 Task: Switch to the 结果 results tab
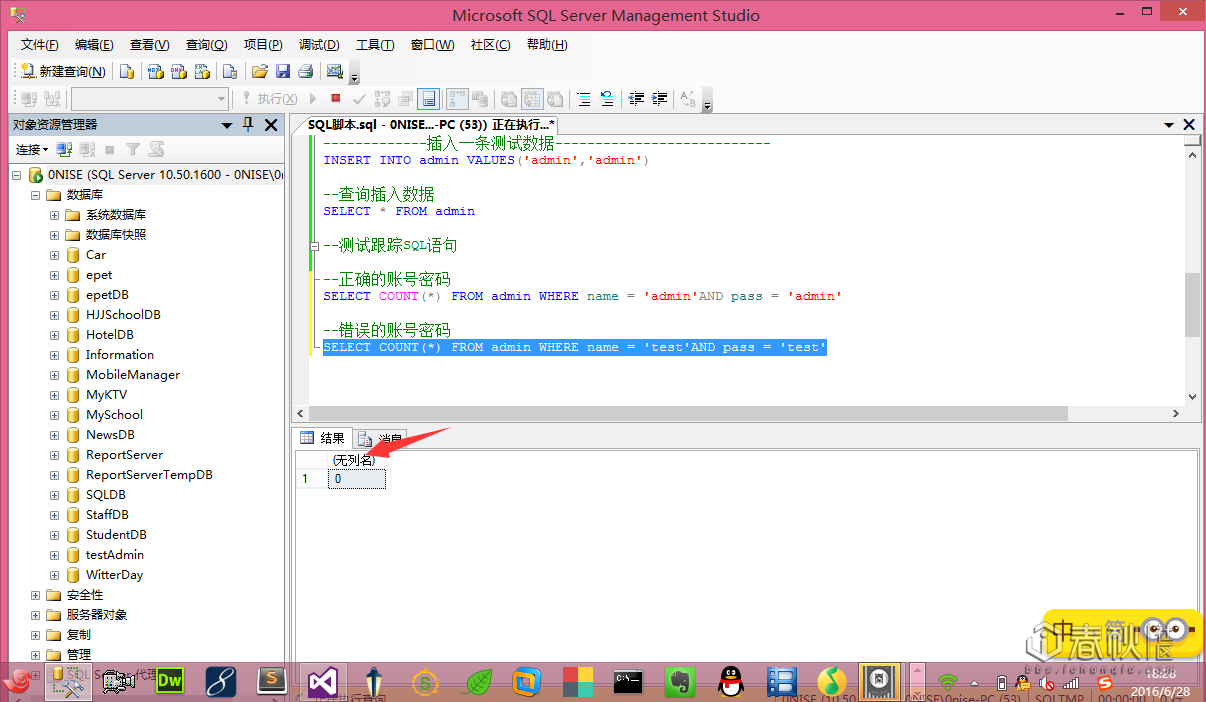pyautogui.click(x=323, y=438)
